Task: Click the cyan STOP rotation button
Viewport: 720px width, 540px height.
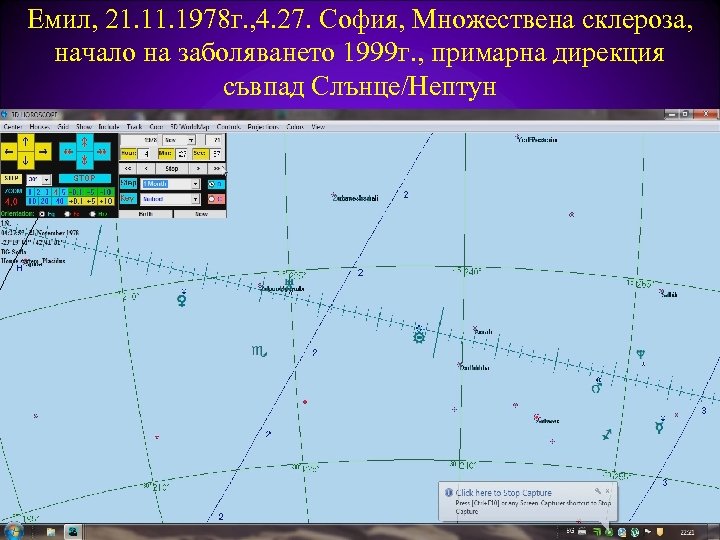Action: coord(85,178)
